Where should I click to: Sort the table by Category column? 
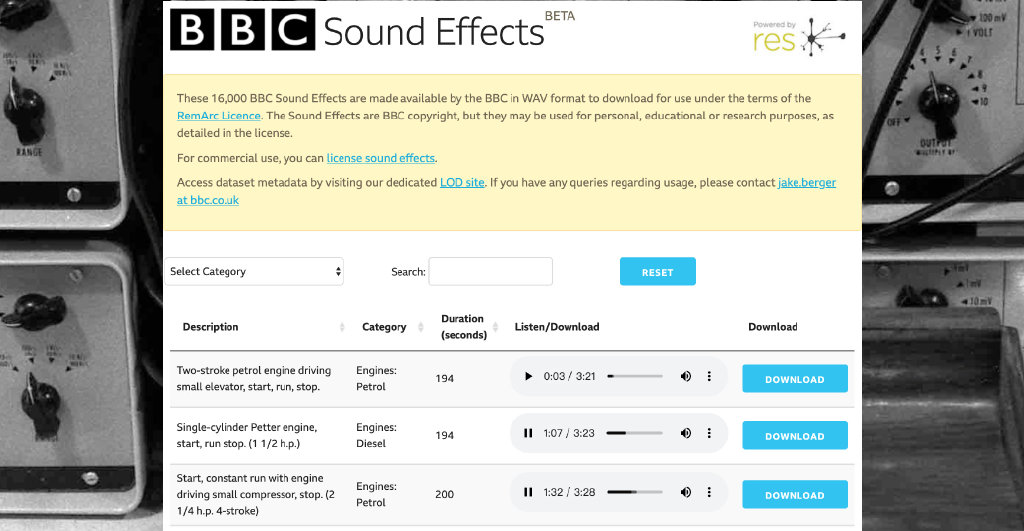(384, 327)
